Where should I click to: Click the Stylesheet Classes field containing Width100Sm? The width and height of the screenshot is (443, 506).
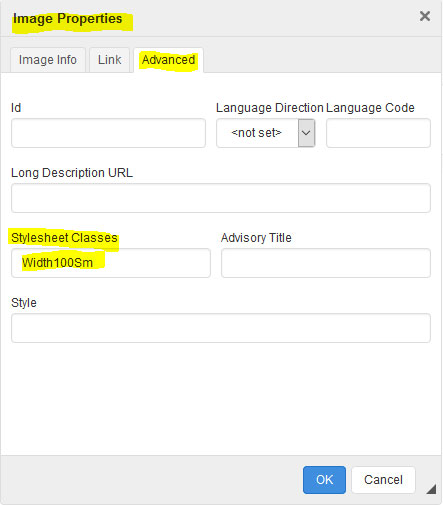click(111, 263)
